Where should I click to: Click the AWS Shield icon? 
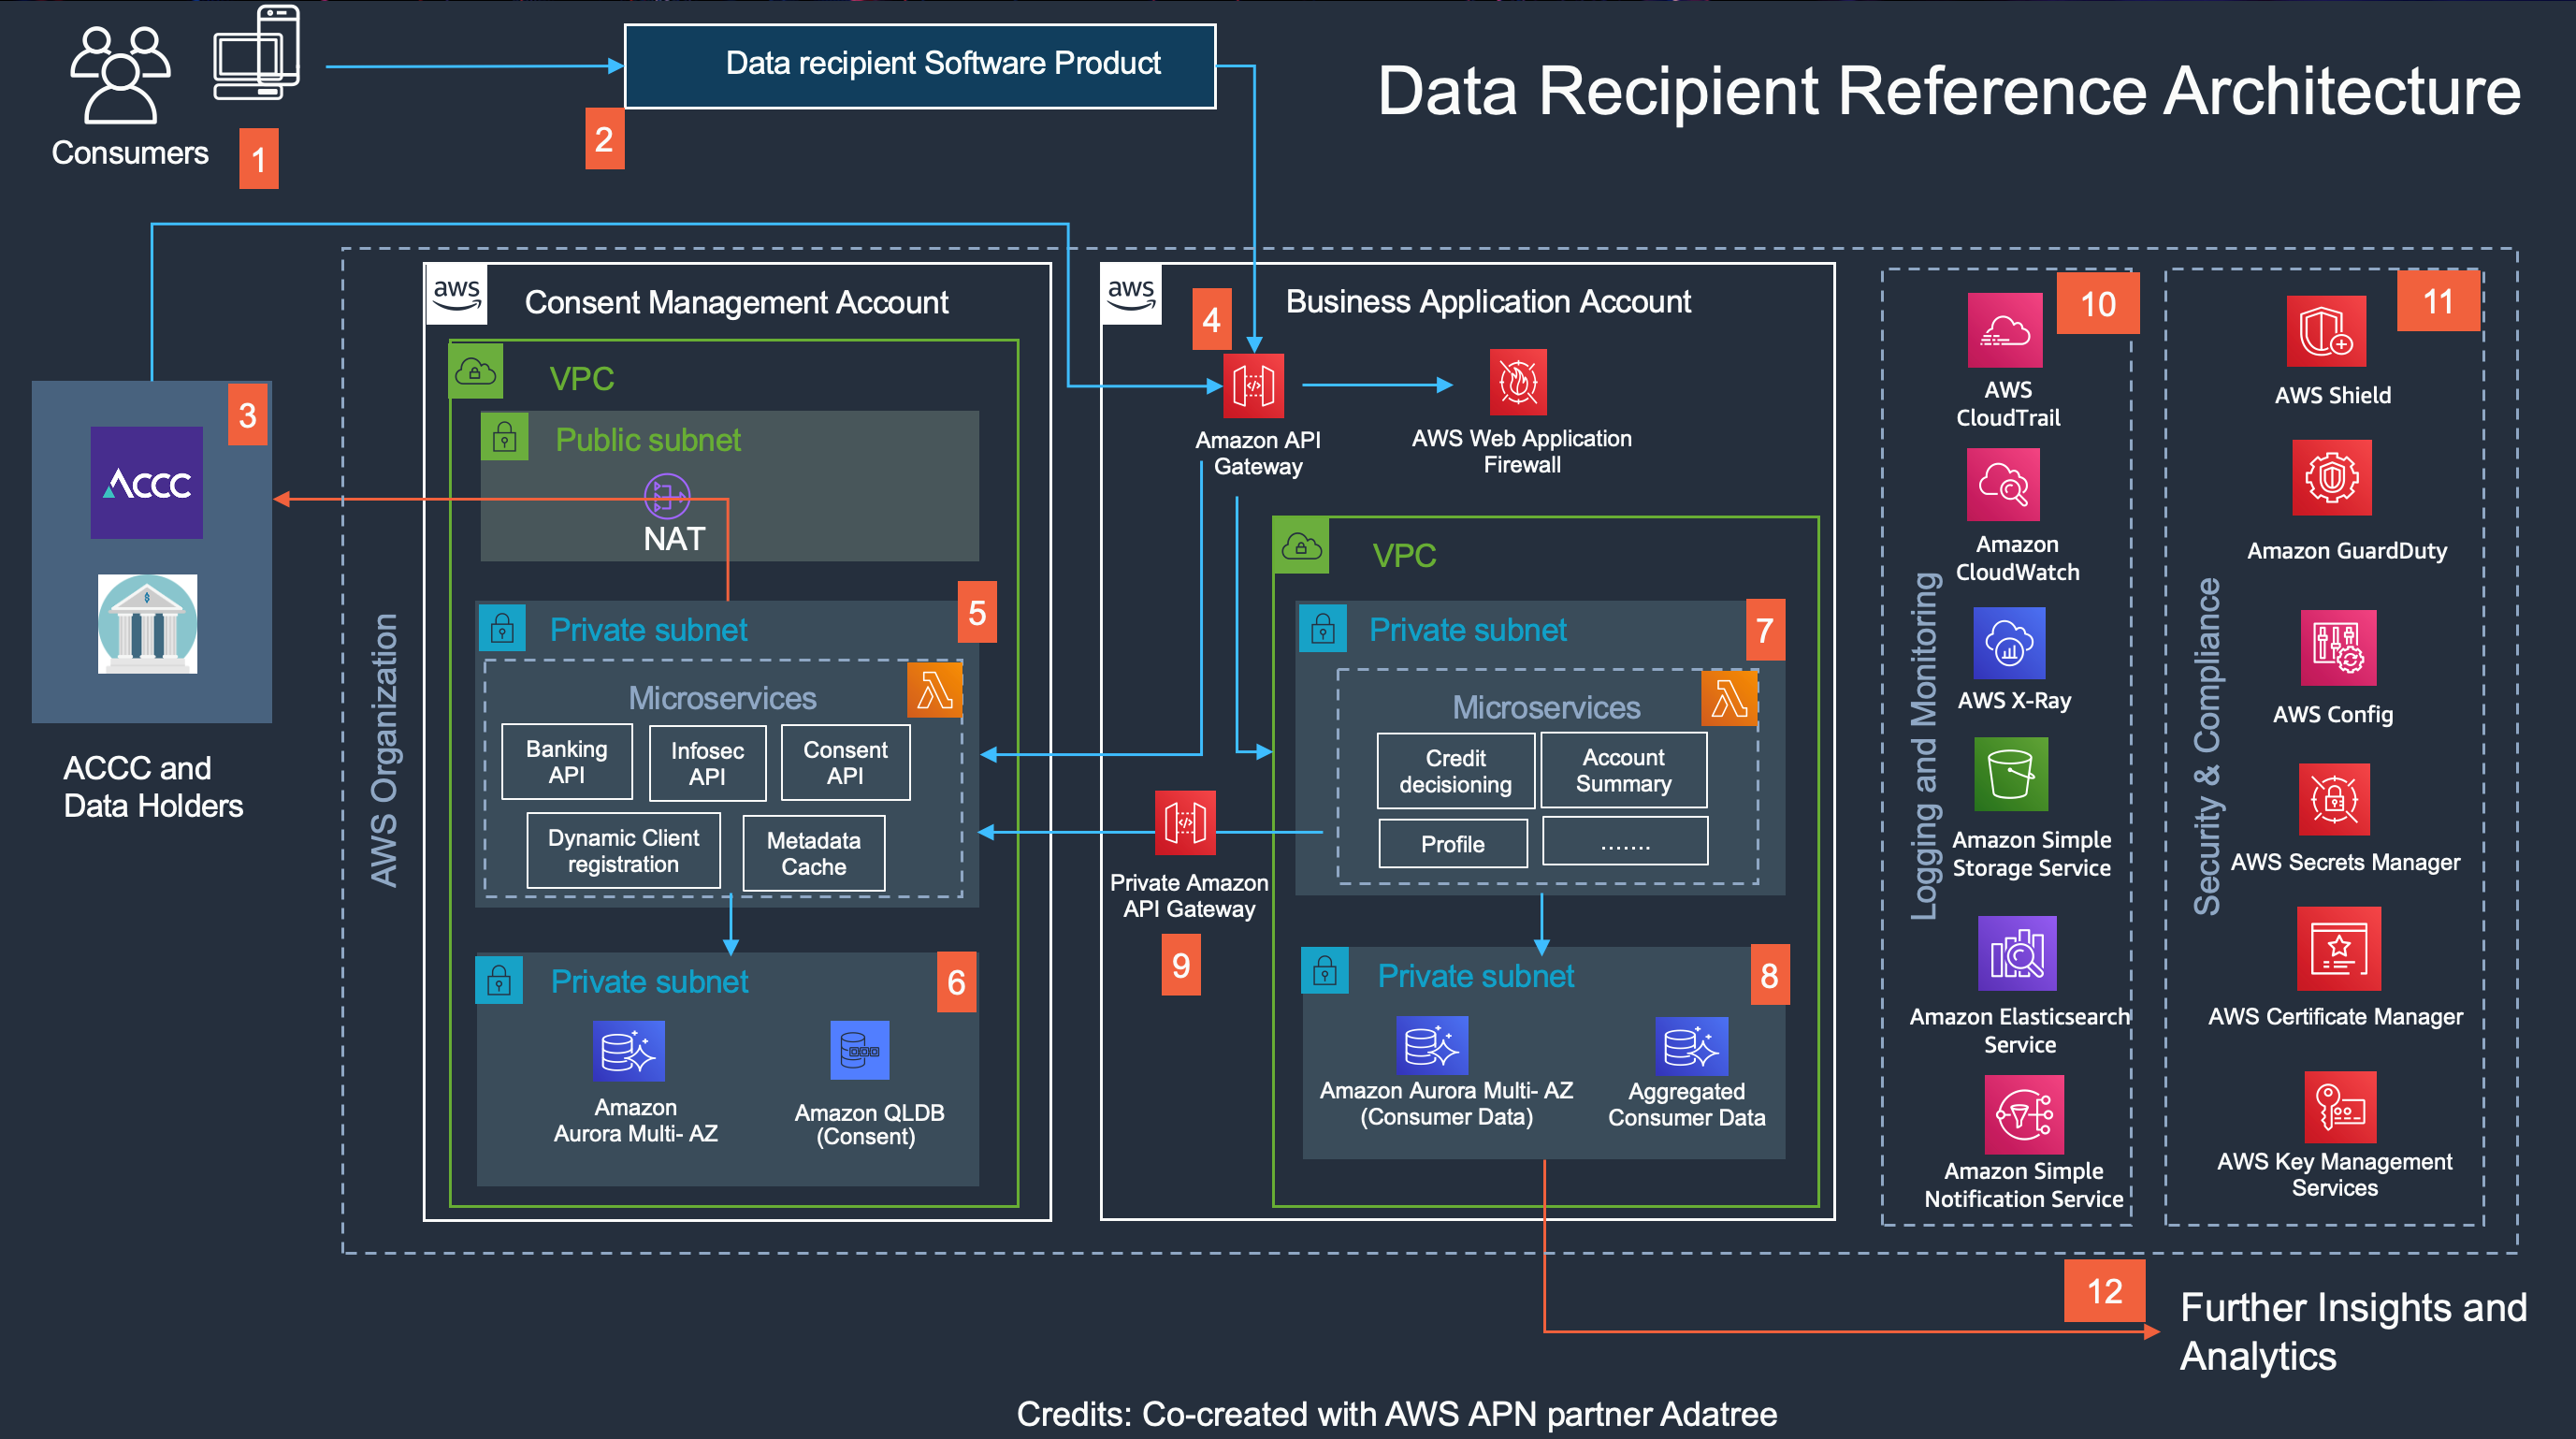pos(2326,331)
